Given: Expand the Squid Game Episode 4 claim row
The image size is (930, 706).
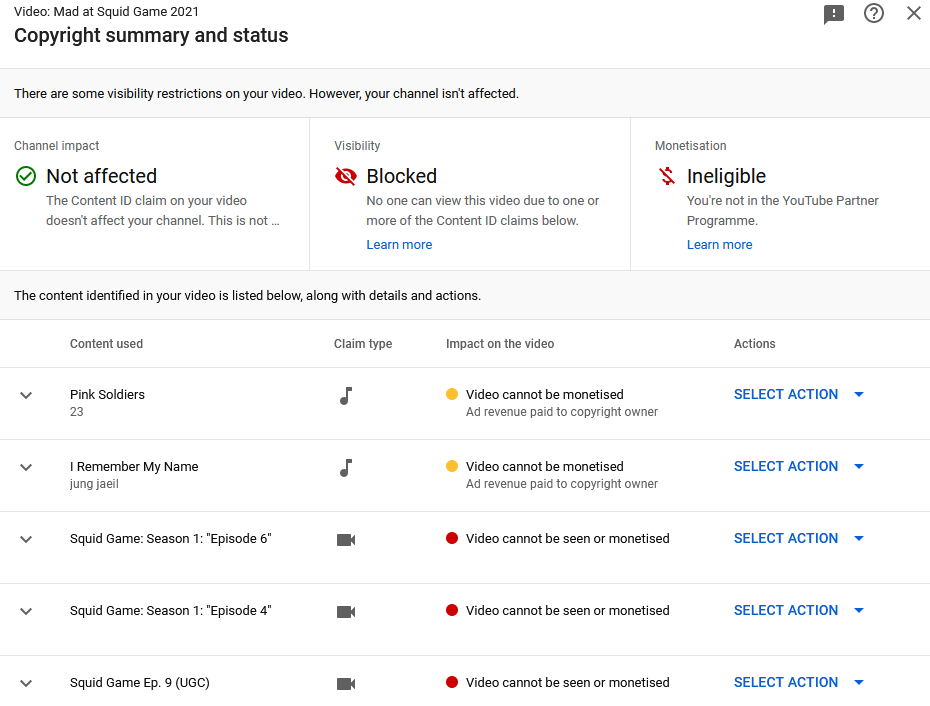Looking at the screenshot, I should (x=26, y=611).
